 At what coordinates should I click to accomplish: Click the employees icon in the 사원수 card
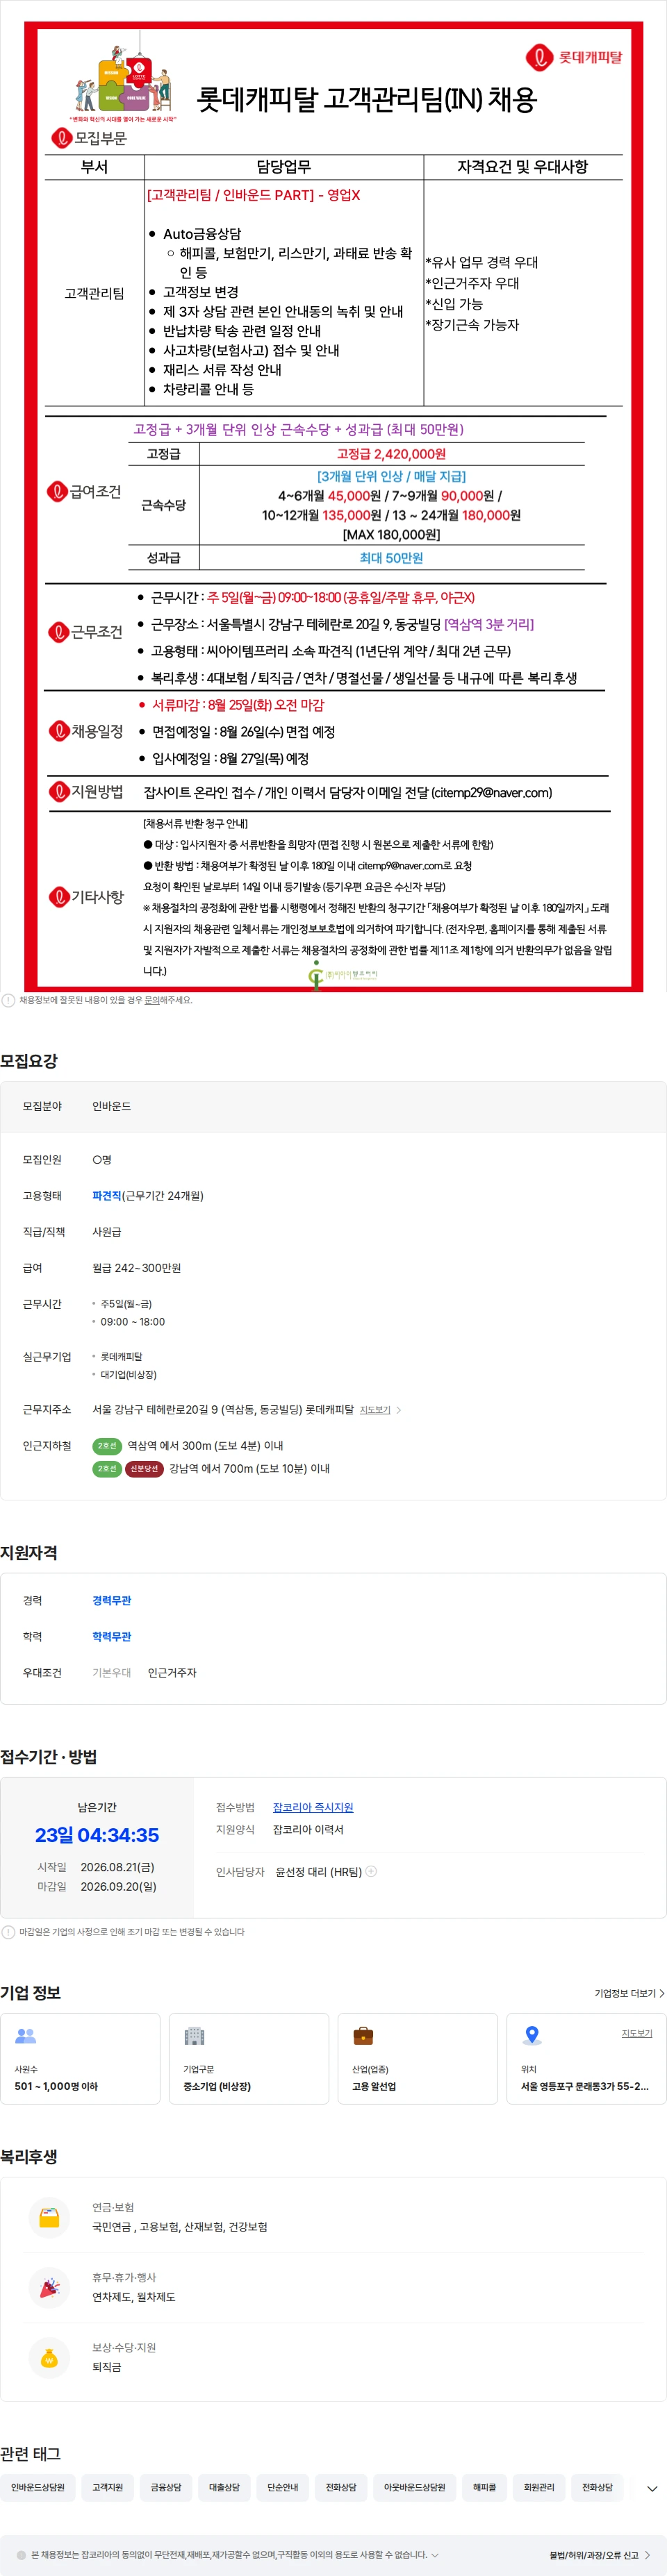click(x=26, y=2035)
